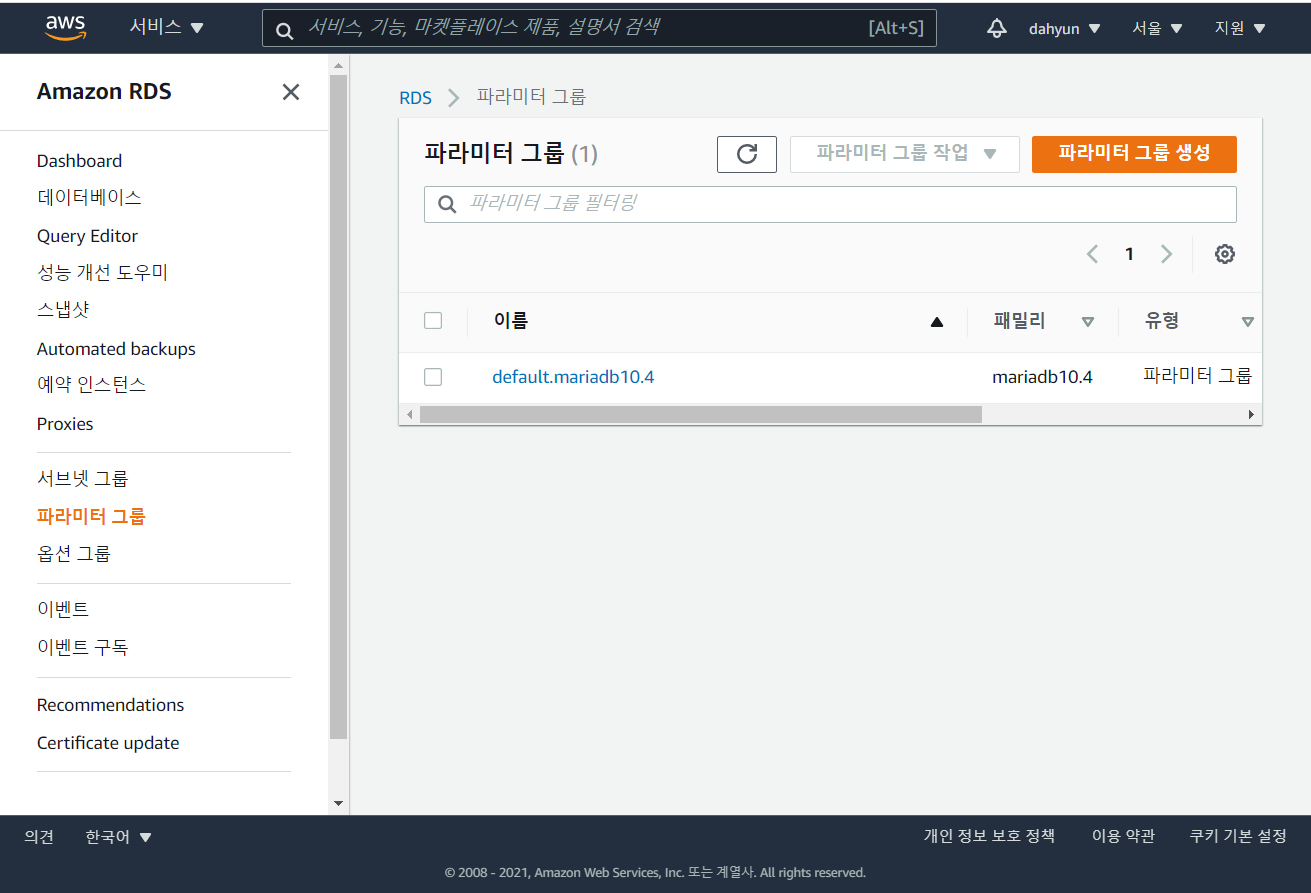Click sidebar scrollbar down arrow
This screenshot has height=893, width=1311.
pos(338,803)
